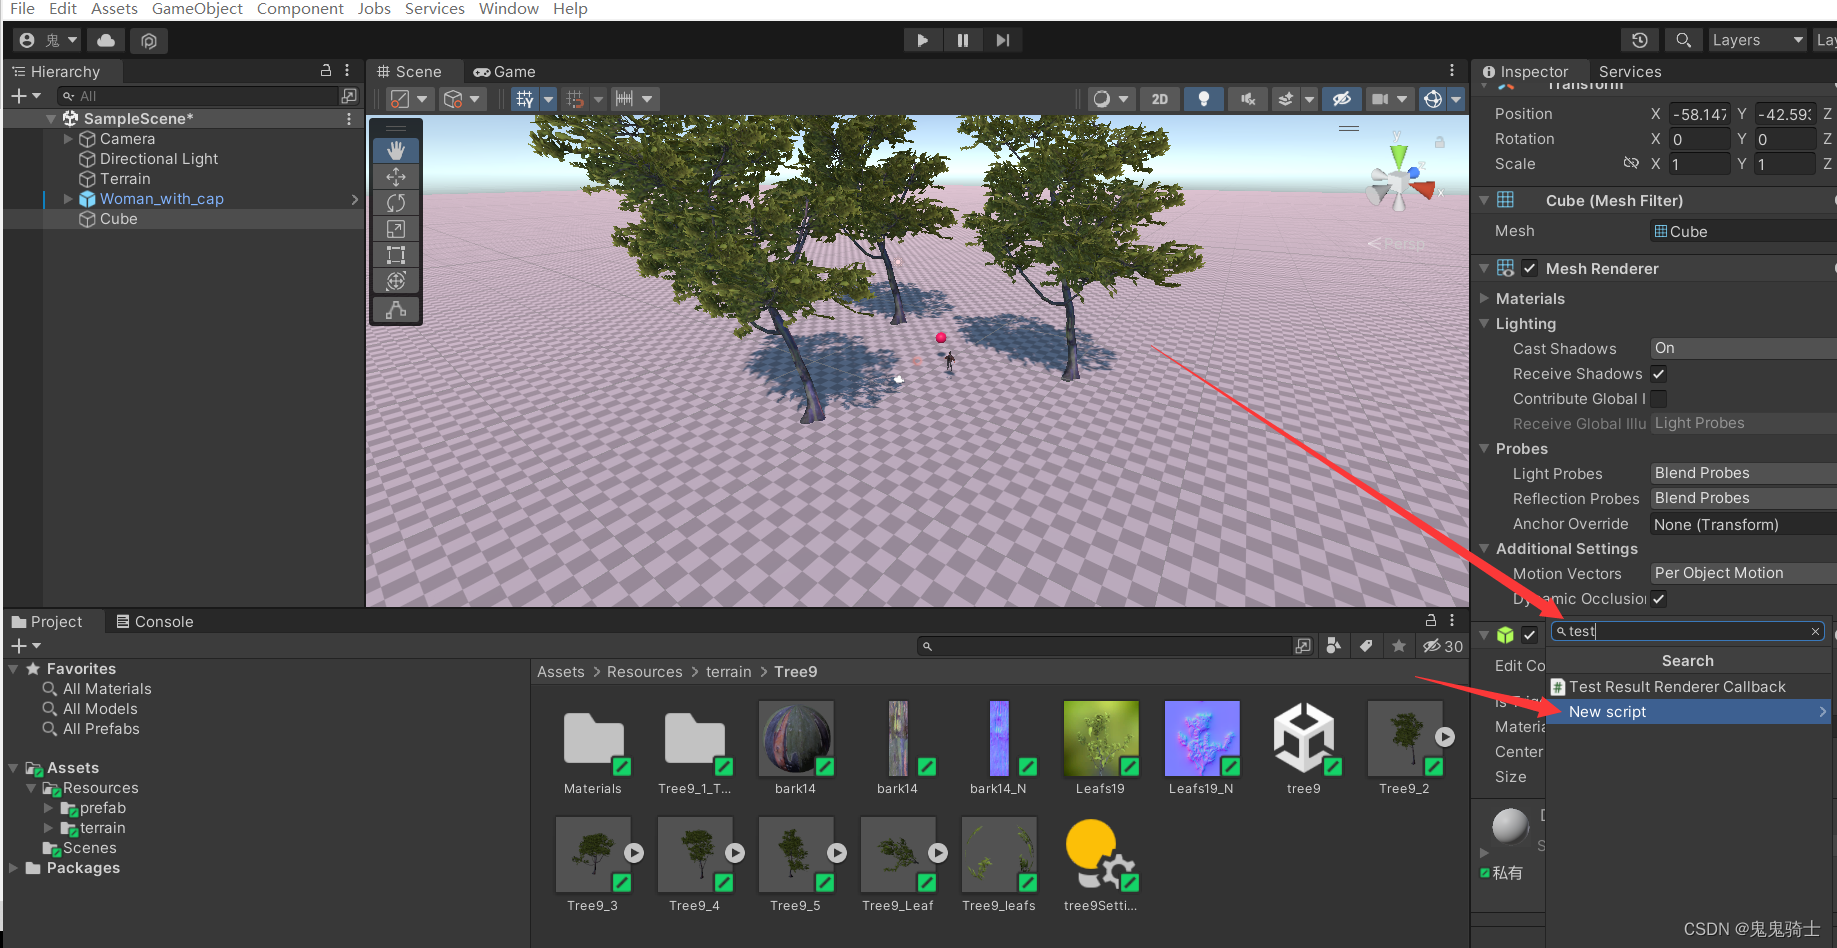Click the Play button
The height and width of the screenshot is (948, 1837).
tap(922, 40)
